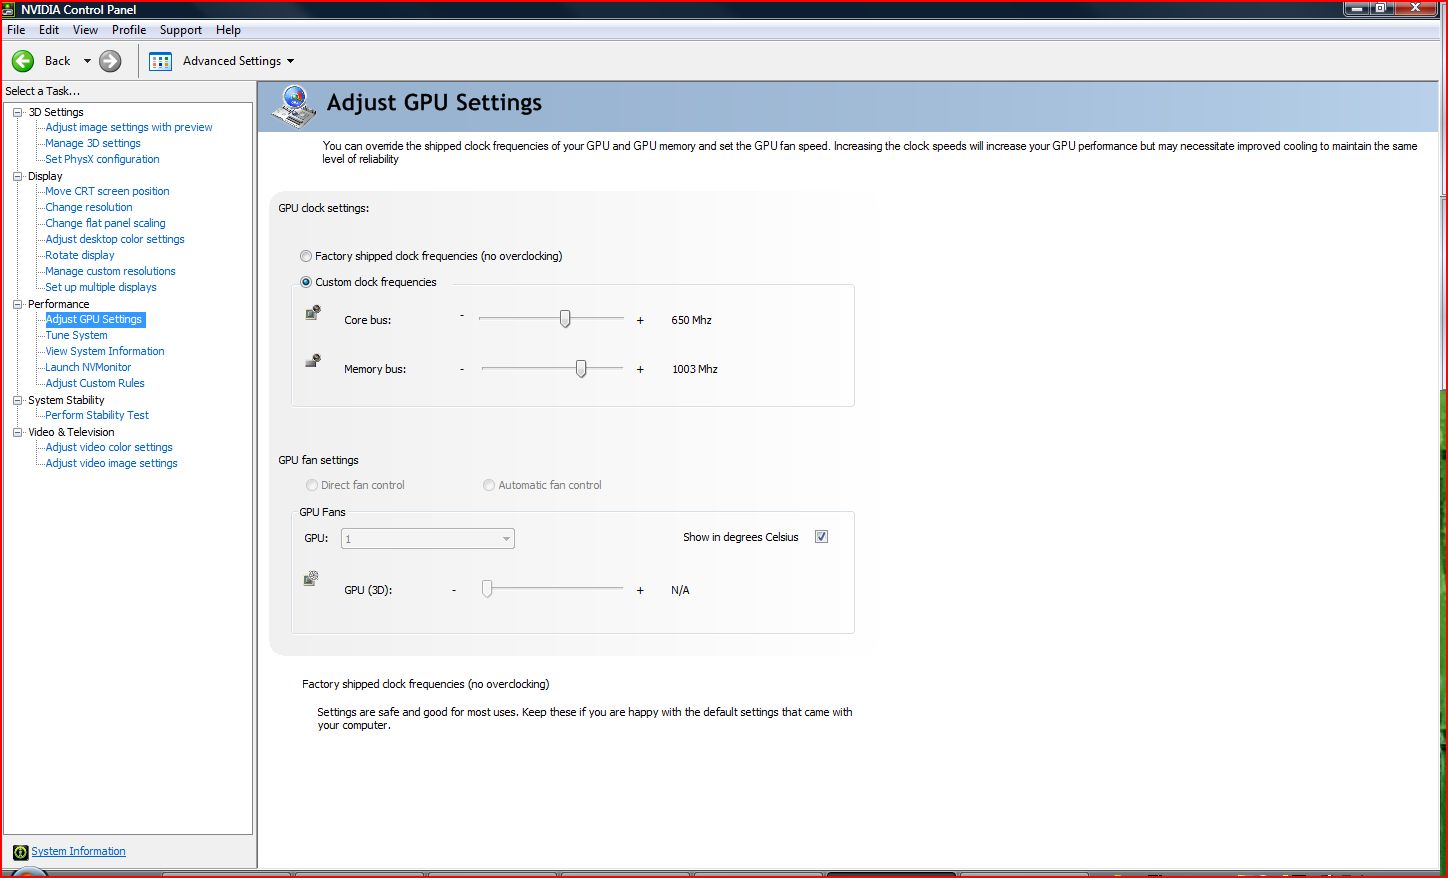The width and height of the screenshot is (1448, 878).
Task: Open Set PhysX configuration
Action: [102, 159]
